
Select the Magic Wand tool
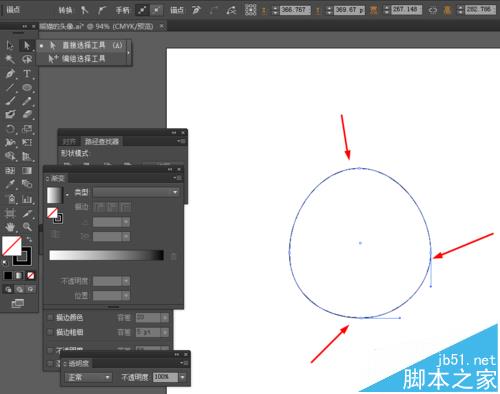10,59
